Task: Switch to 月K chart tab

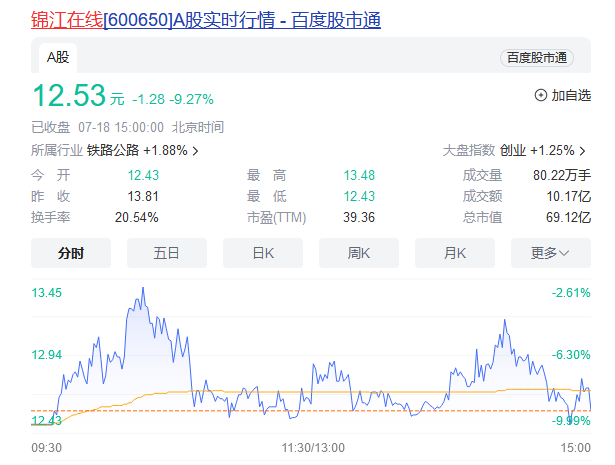Action: point(455,253)
